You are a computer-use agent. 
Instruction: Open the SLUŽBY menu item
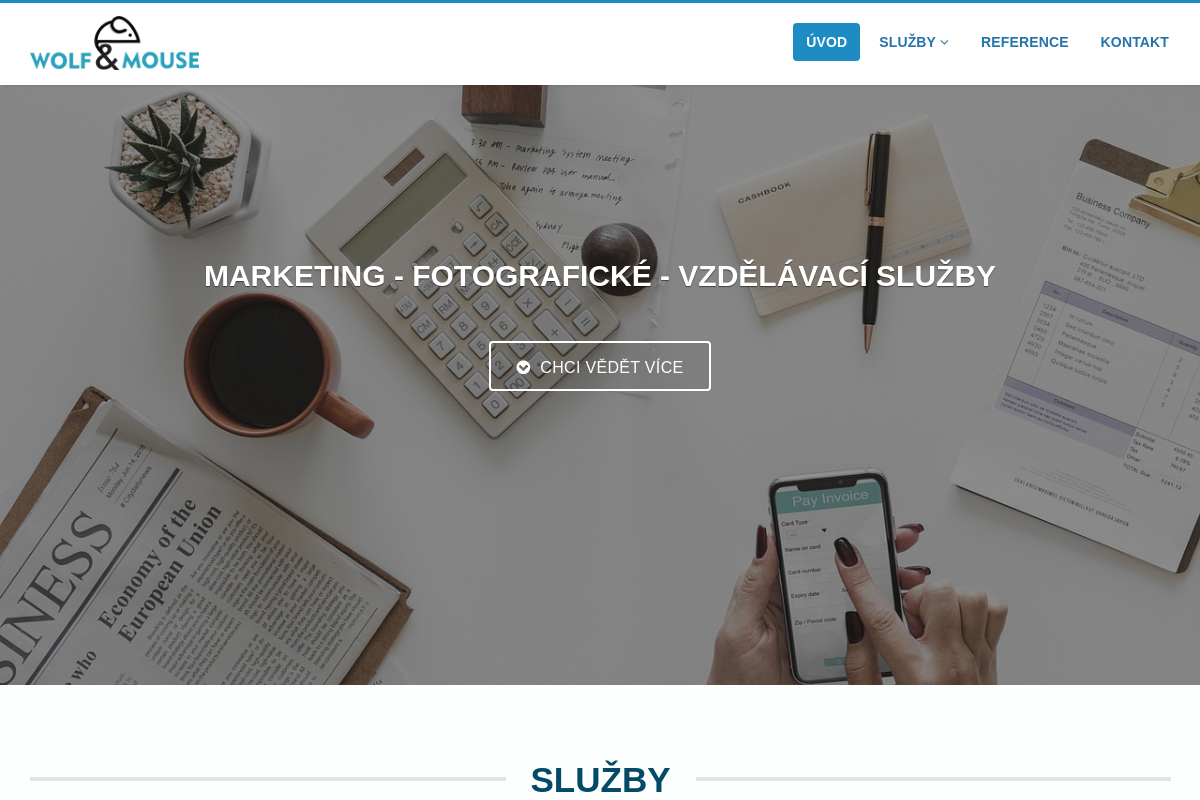point(913,42)
